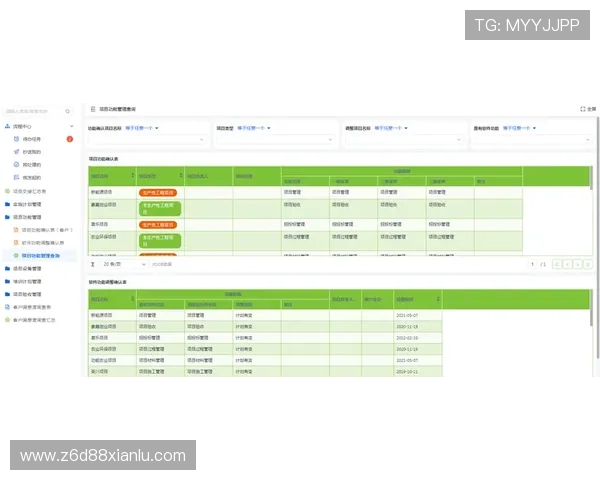Click the 我处理的 circle-check icon

pos(16,165)
